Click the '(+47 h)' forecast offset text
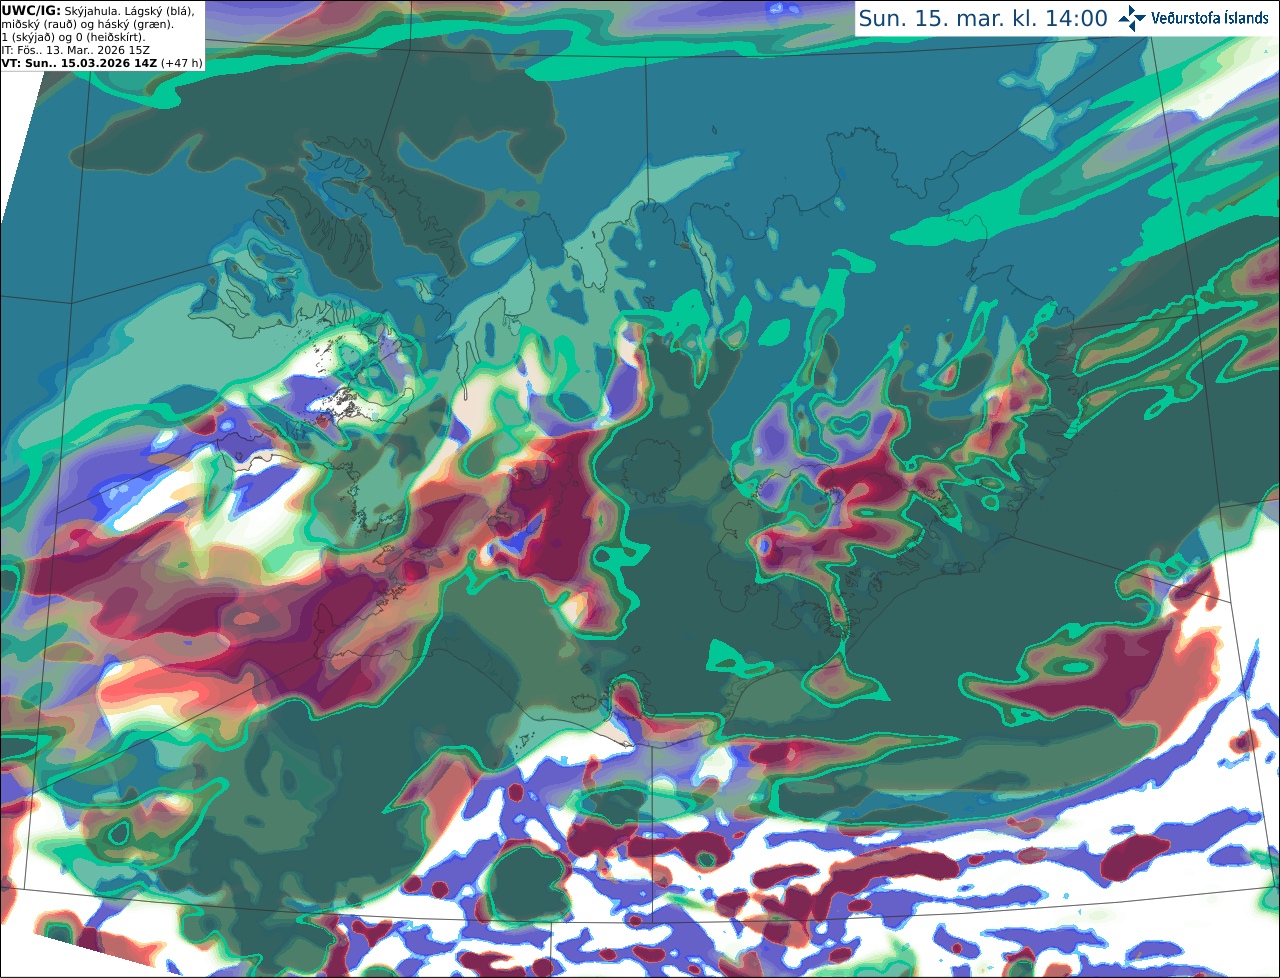 point(181,63)
